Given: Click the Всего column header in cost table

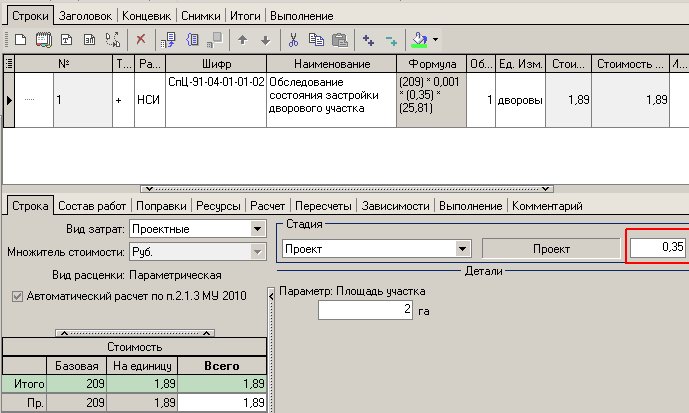Looking at the screenshot, I should coord(222,366).
